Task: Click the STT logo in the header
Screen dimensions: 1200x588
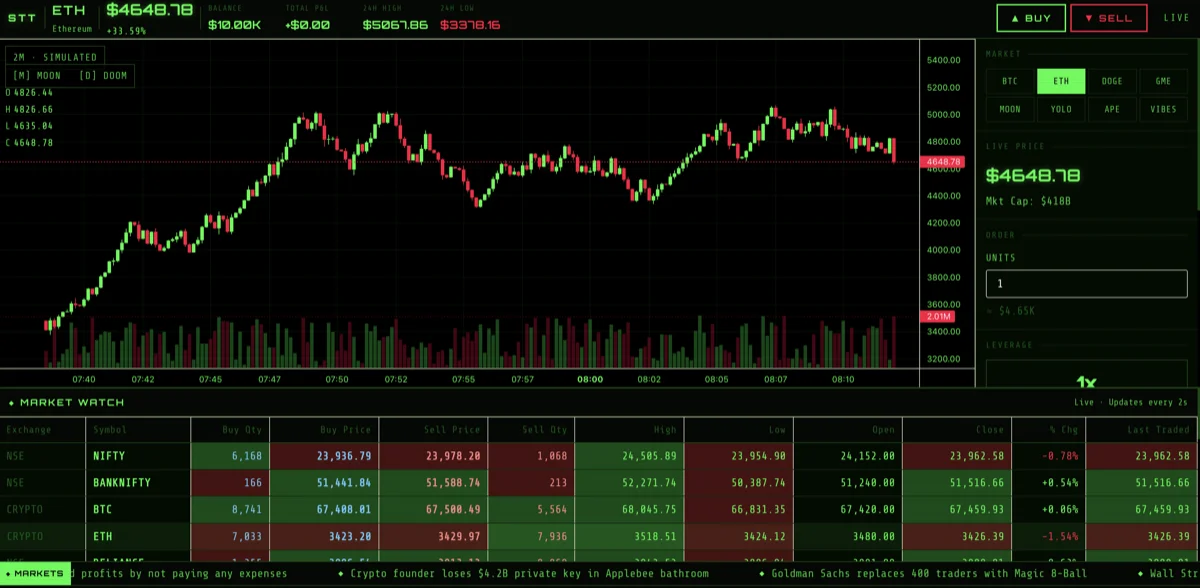Action: (x=21, y=18)
